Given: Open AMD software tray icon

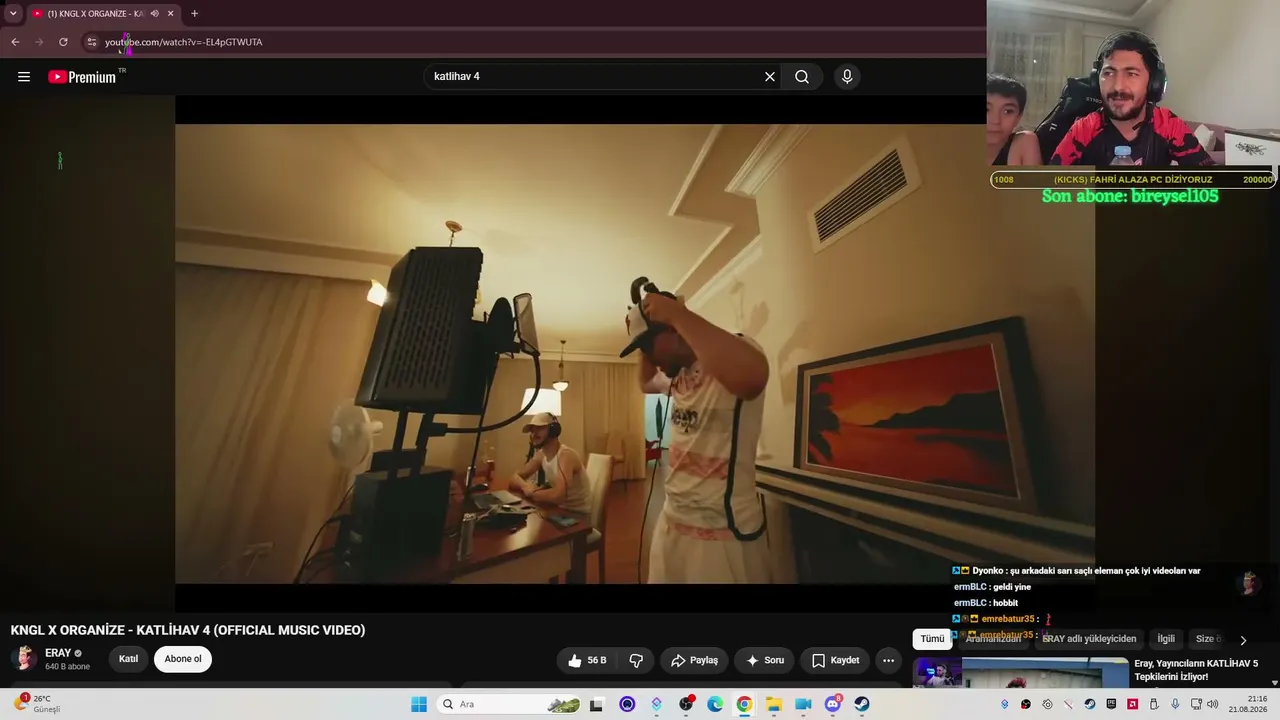Looking at the screenshot, I should [x=1132, y=704].
